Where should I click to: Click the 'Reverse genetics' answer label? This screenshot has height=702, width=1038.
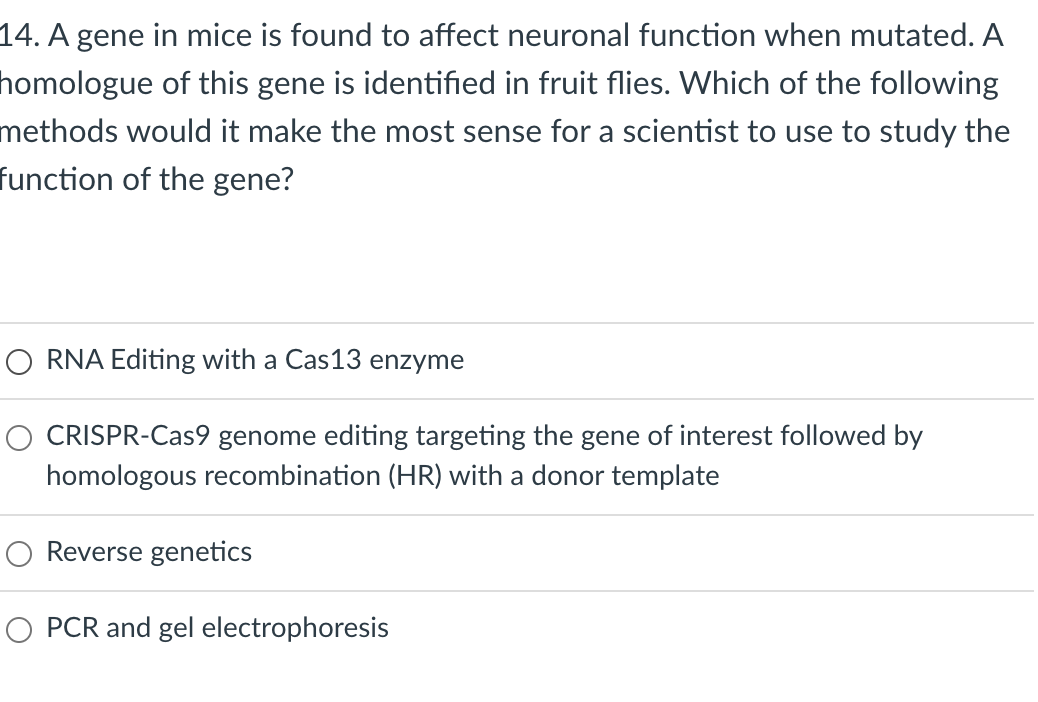(149, 552)
